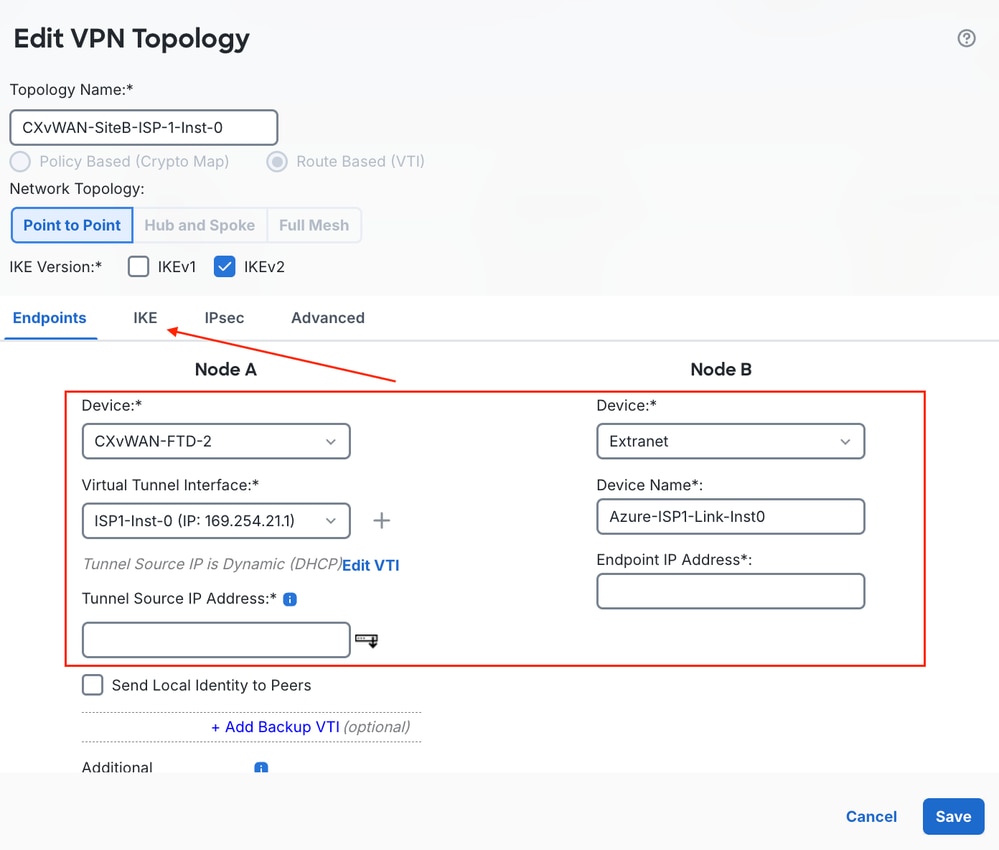Save the VPN topology
The width and height of the screenshot is (999, 850).
tap(953, 816)
